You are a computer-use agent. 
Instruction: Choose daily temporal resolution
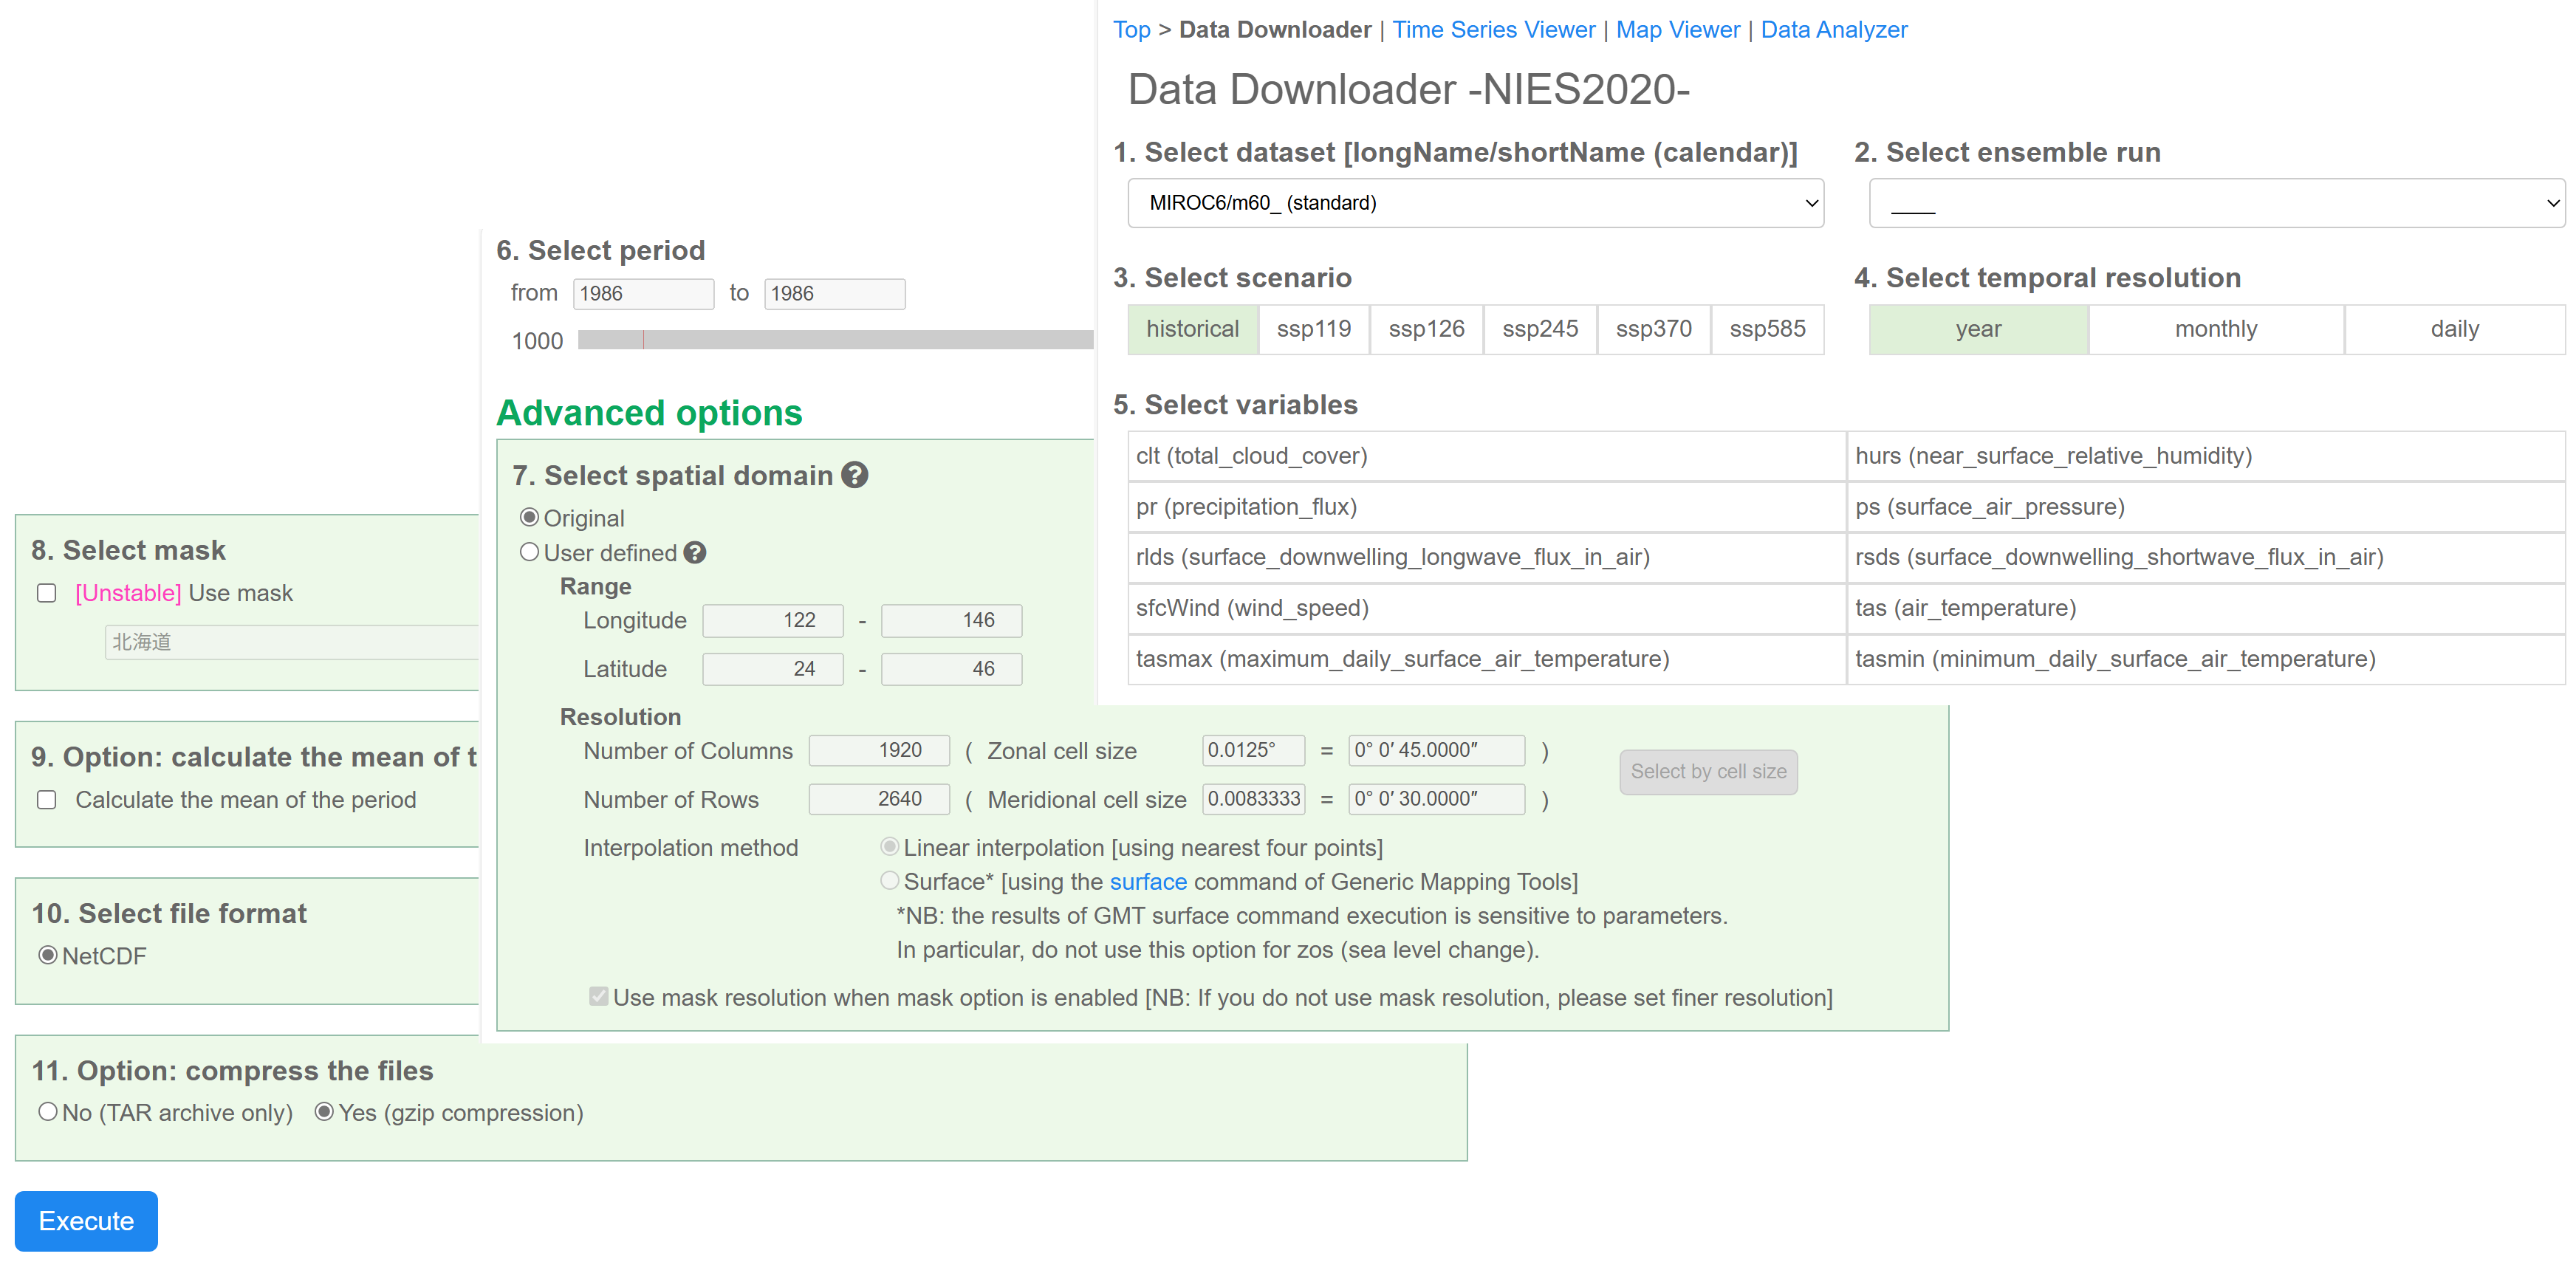(2455, 329)
